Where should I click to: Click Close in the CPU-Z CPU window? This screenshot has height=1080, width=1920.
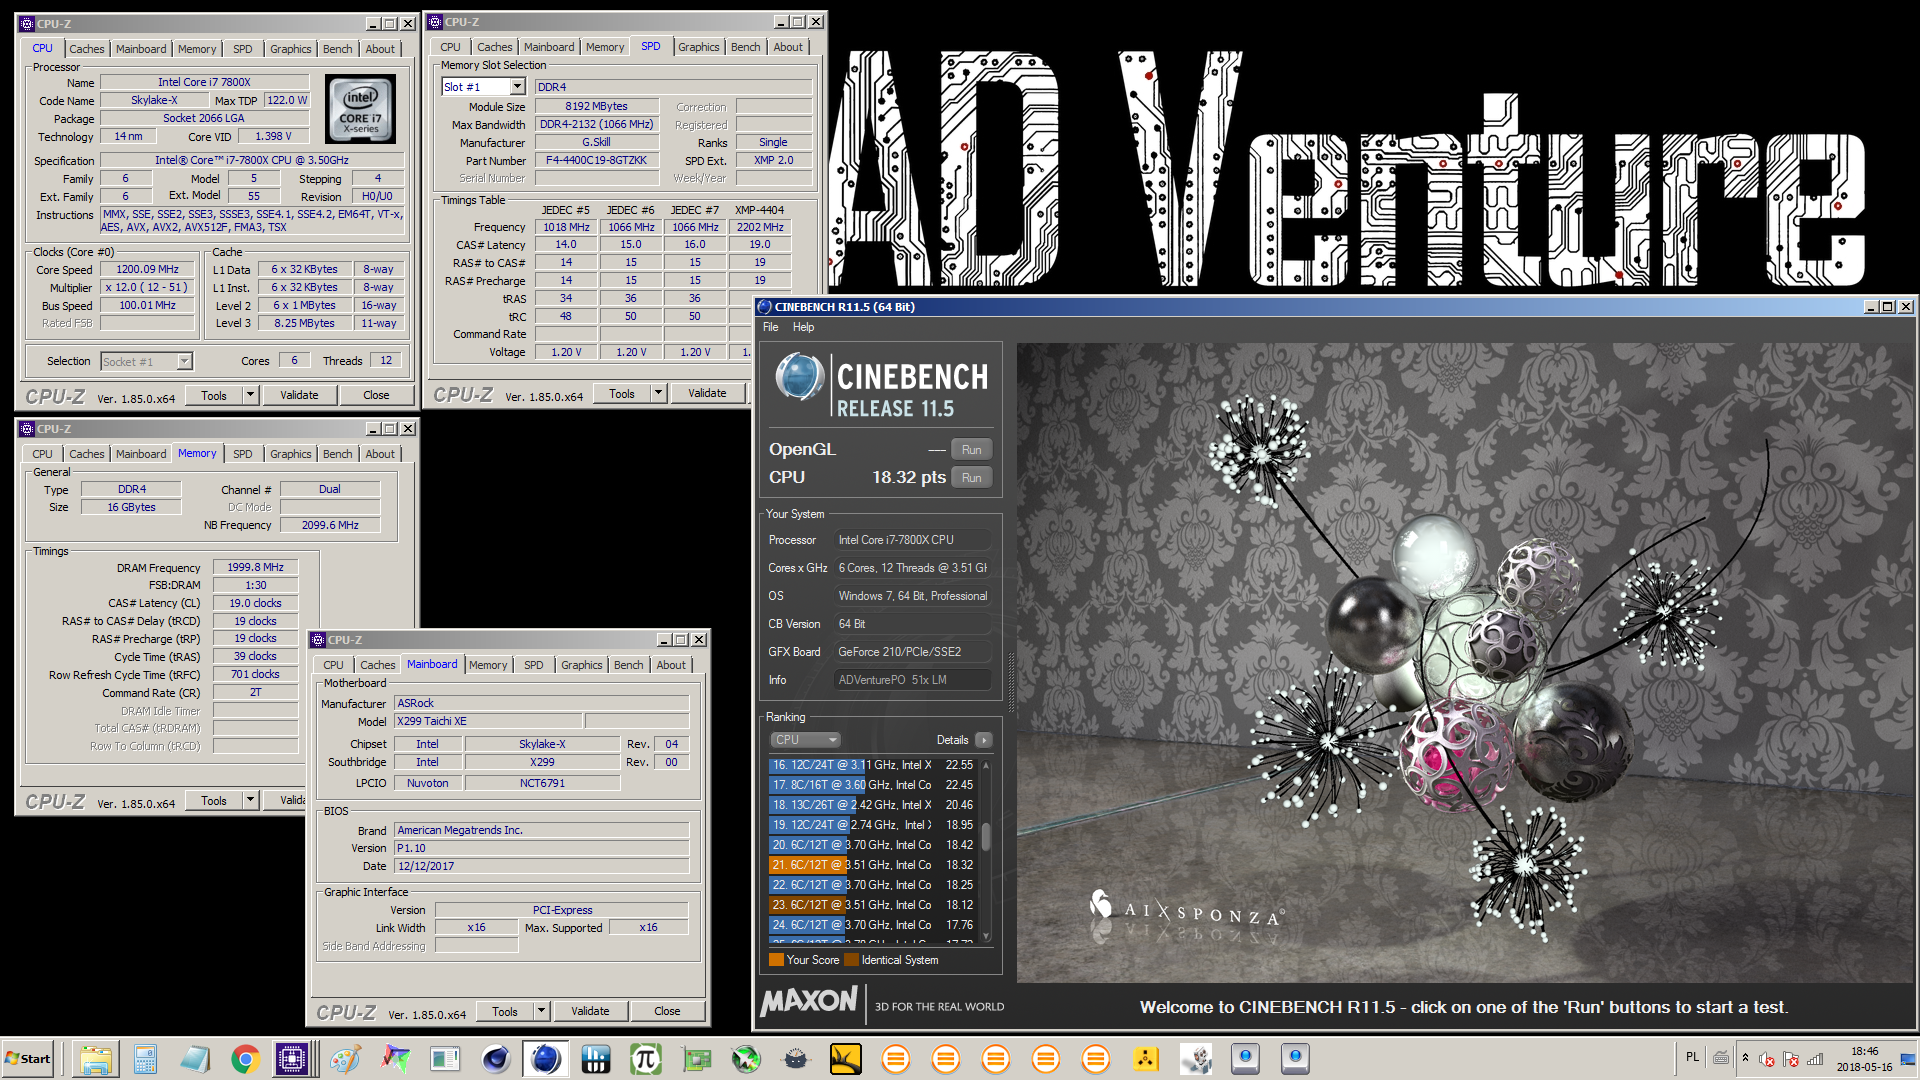(376, 395)
